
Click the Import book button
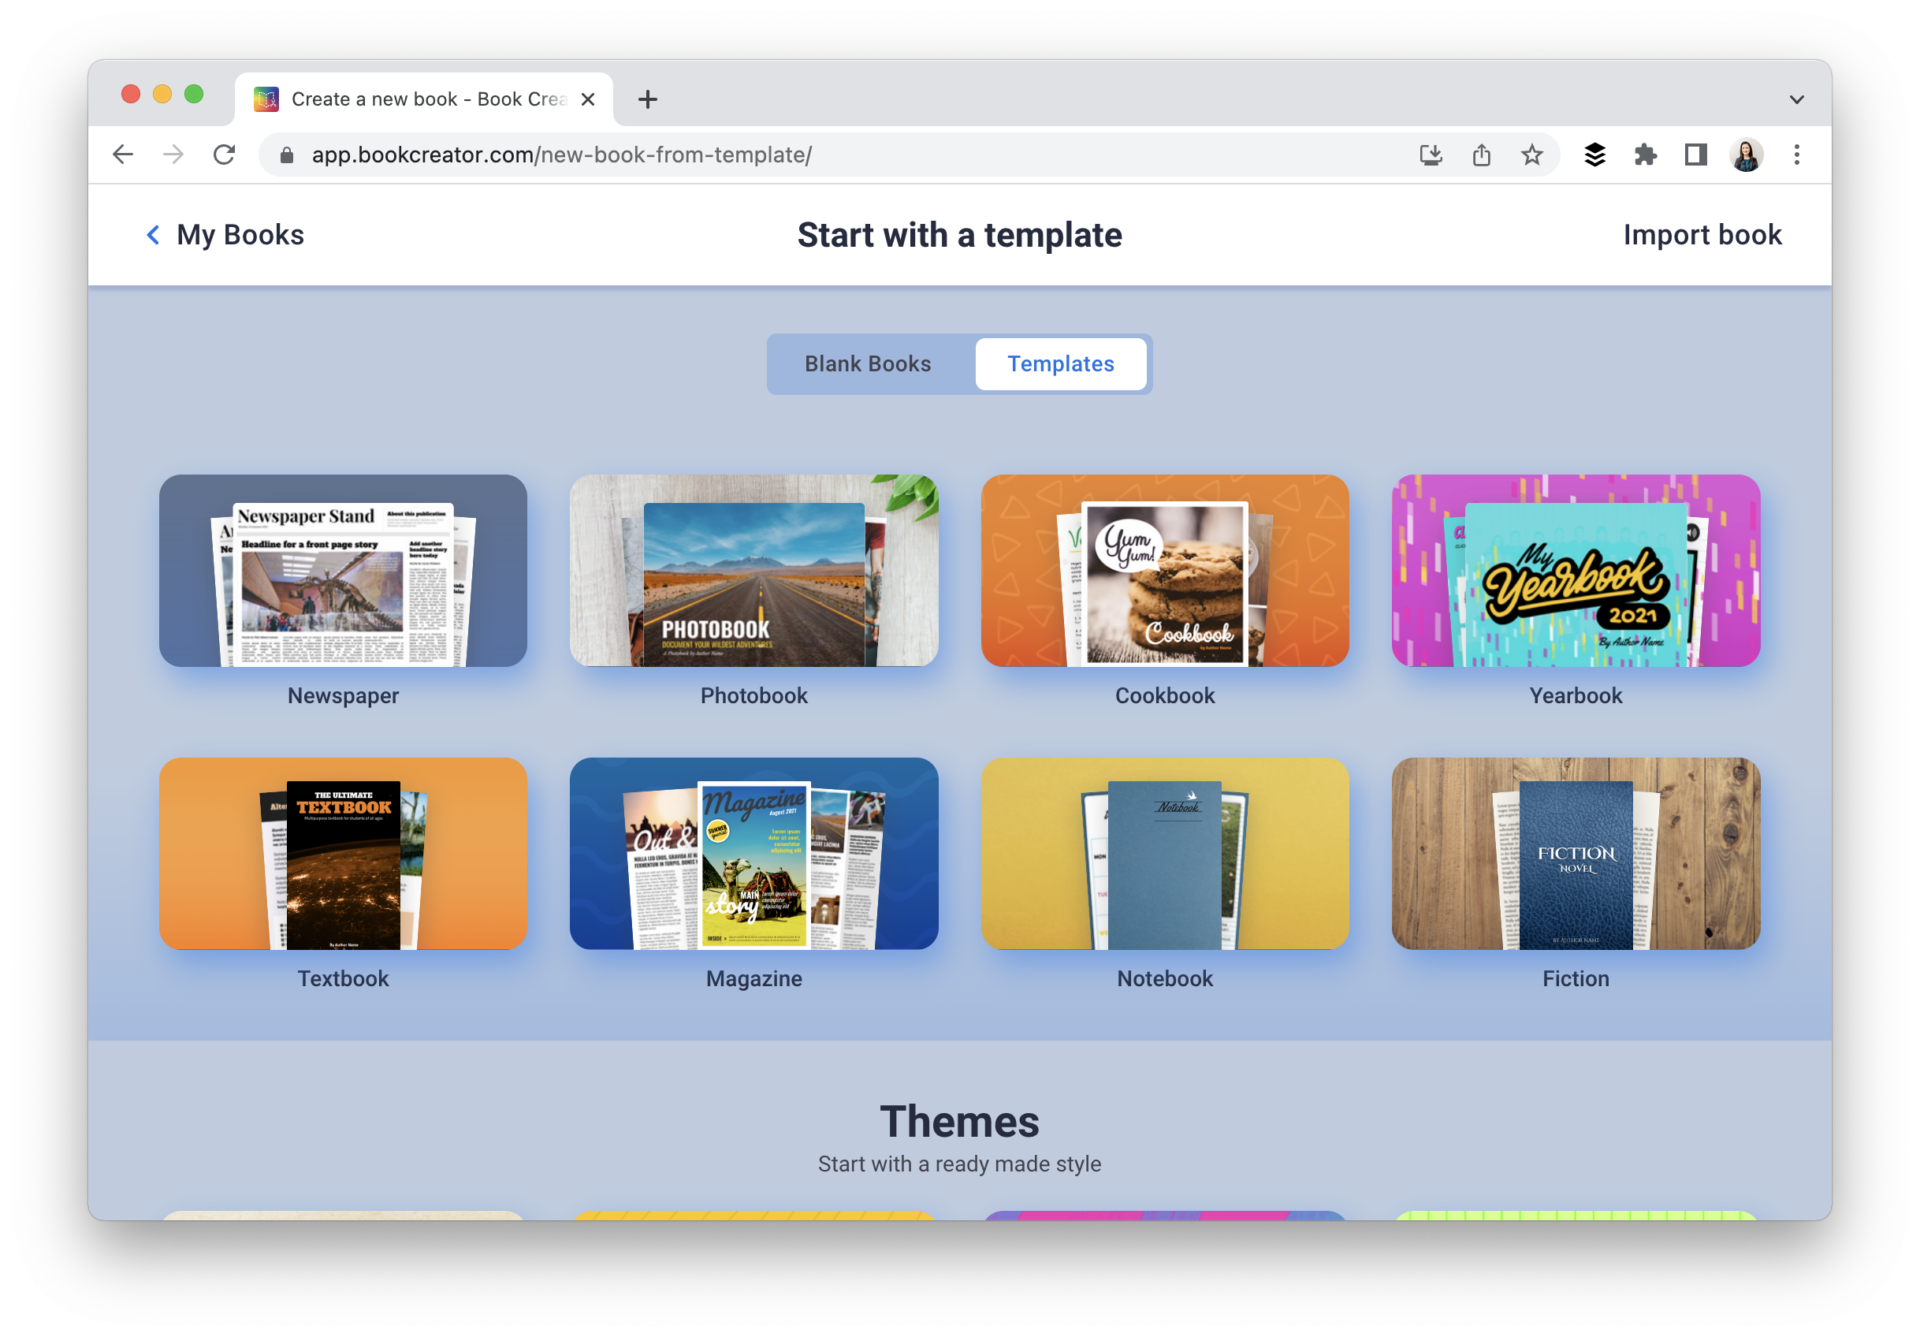[x=1702, y=235]
